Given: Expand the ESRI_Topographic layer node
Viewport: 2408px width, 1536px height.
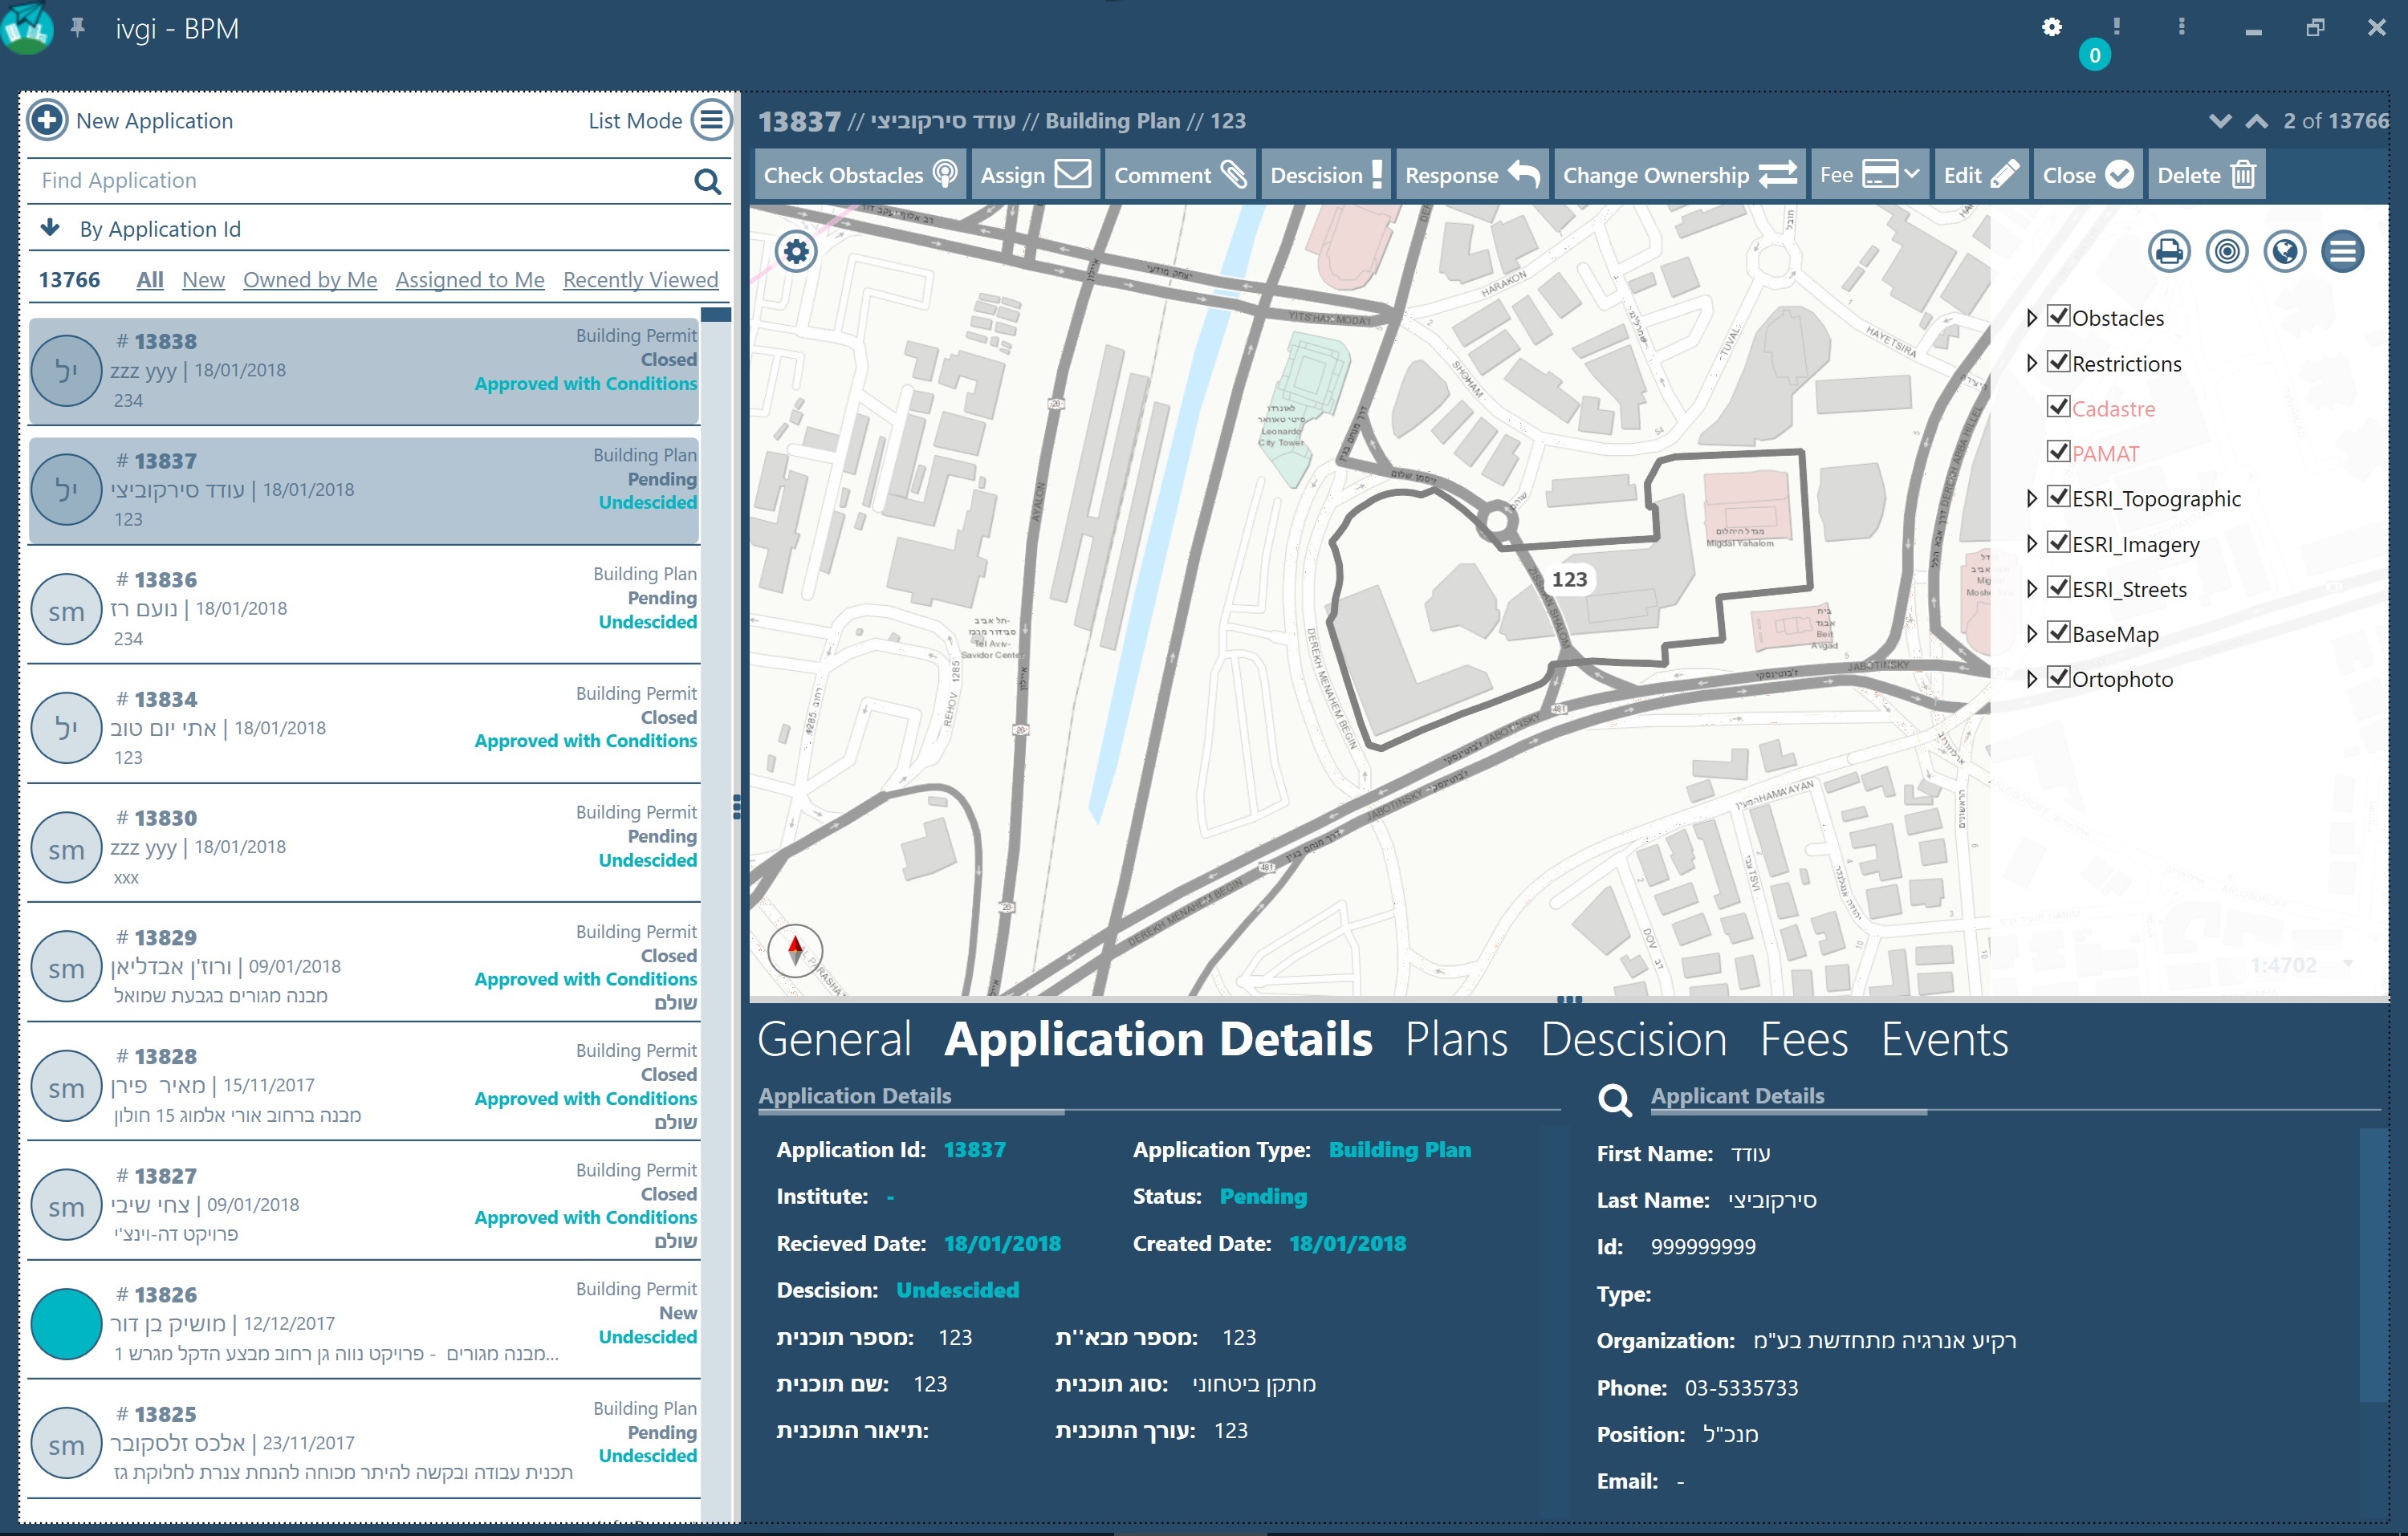Looking at the screenshot, I should 2031,498.
